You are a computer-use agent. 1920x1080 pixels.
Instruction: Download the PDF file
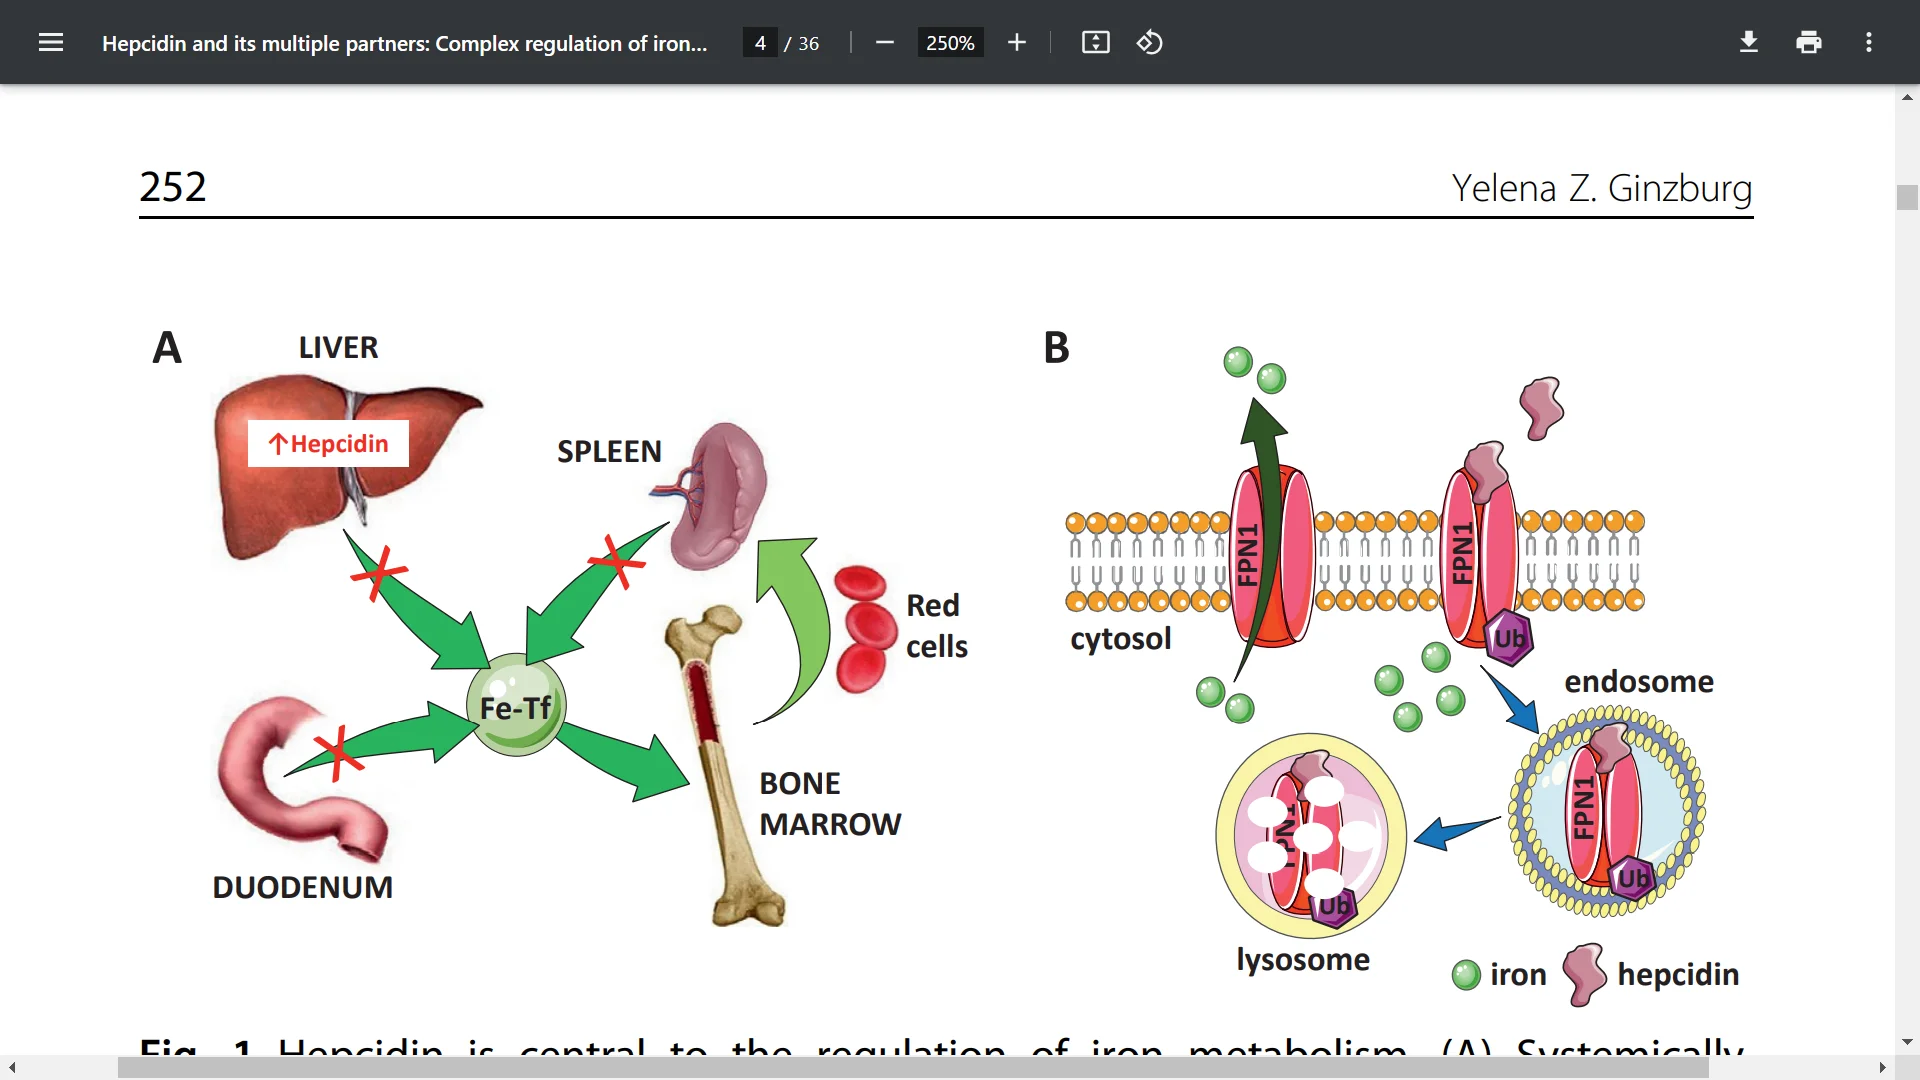click(1749, 42)
